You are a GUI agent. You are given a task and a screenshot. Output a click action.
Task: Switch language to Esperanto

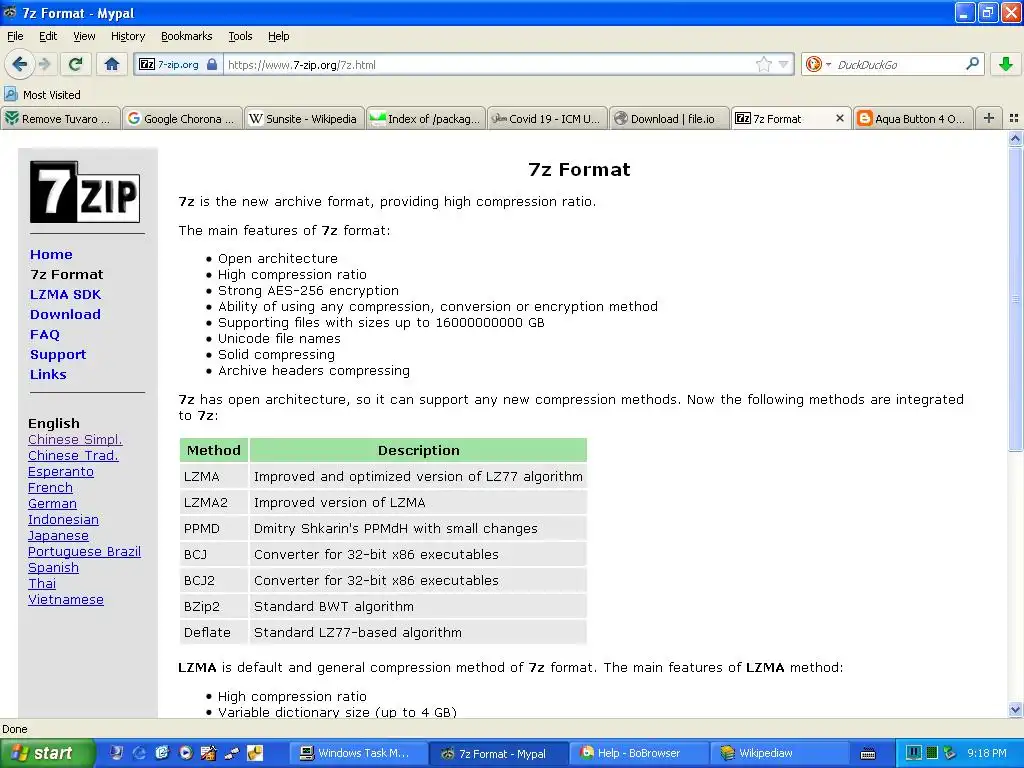[61, 472]
